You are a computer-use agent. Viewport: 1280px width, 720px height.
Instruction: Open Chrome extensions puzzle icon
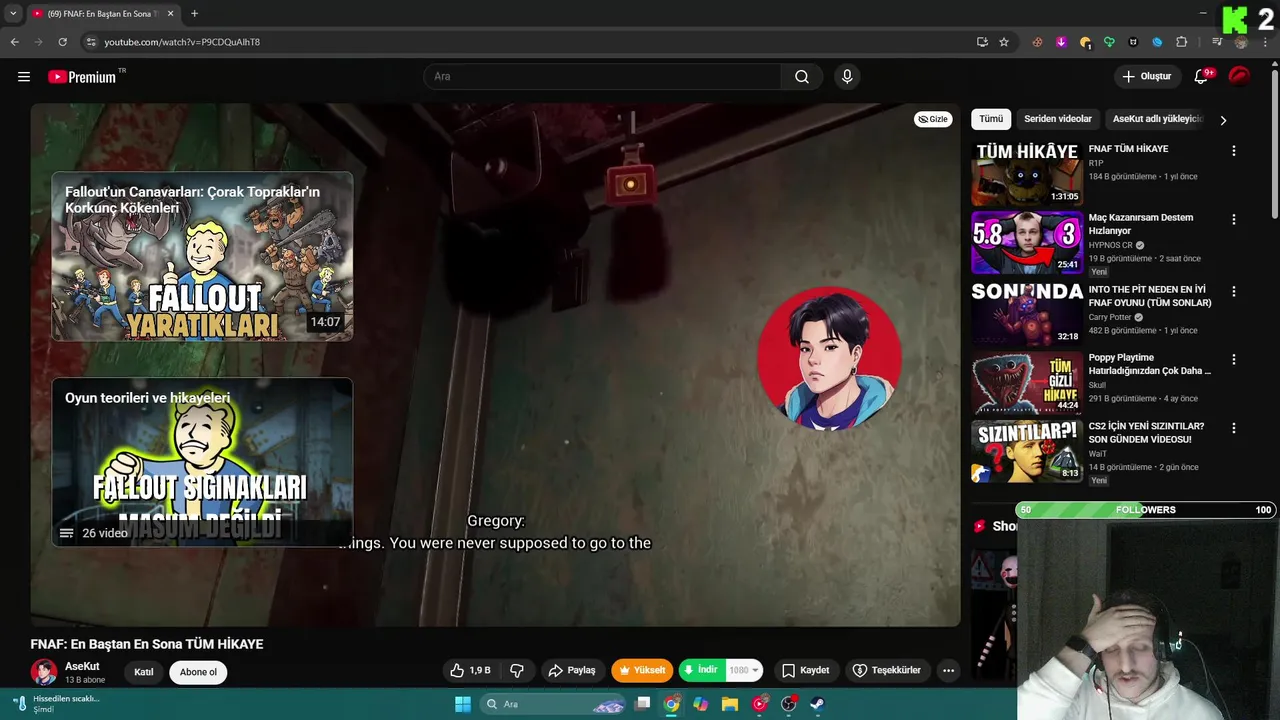[1181, 42]
